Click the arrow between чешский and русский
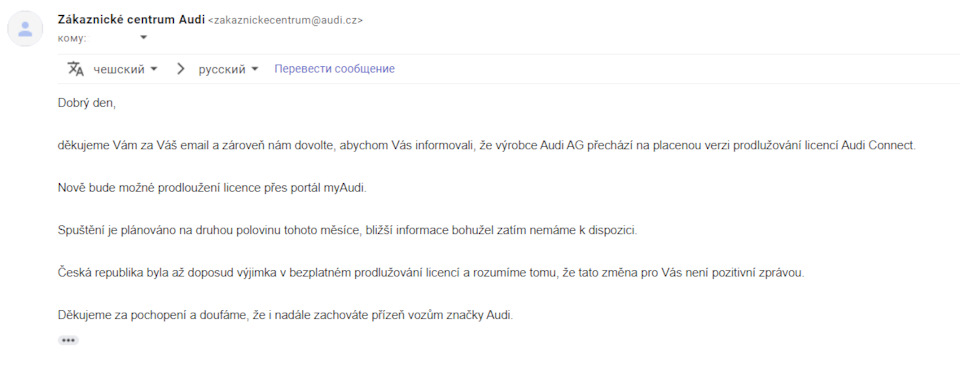The width and height of the screenshot is (960, 386). [x=180, y=69]
